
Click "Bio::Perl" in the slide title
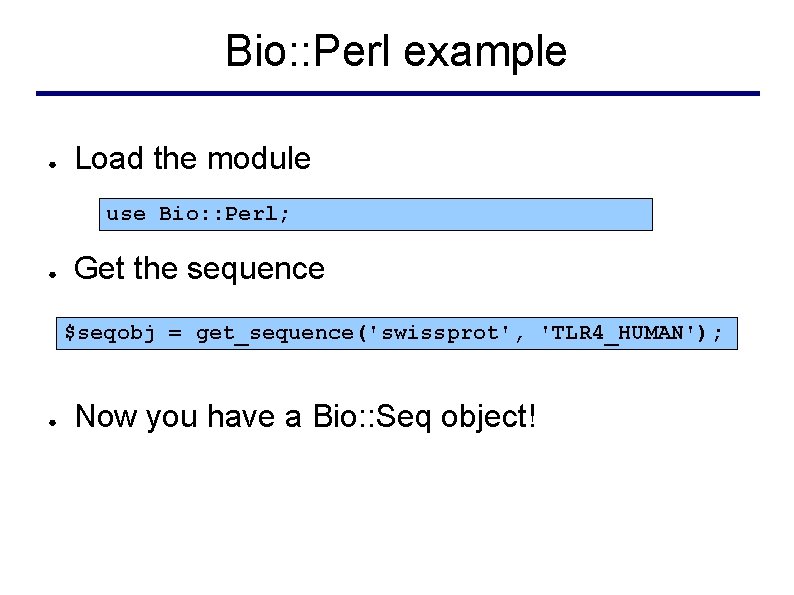(x=293, y=51)
